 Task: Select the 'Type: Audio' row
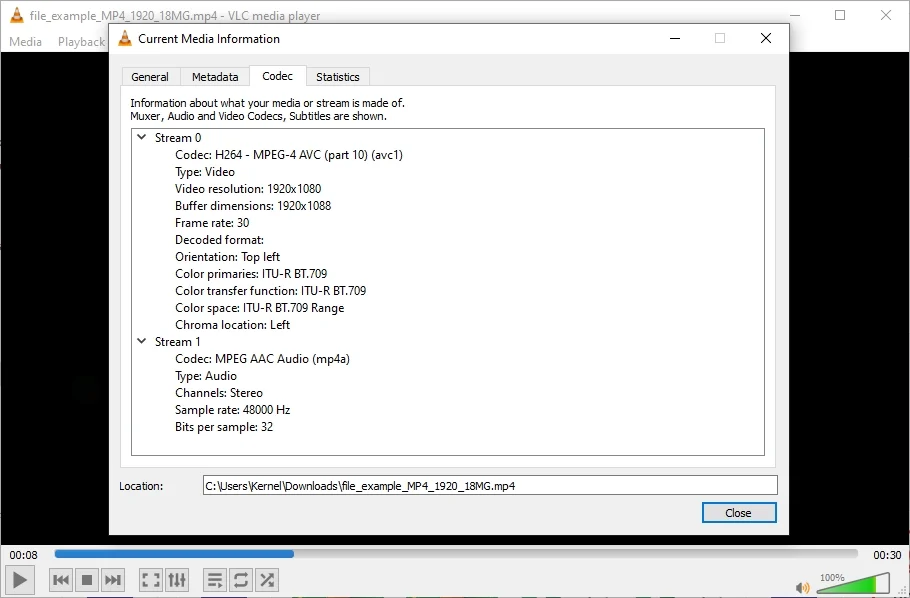tap(205, 376)
